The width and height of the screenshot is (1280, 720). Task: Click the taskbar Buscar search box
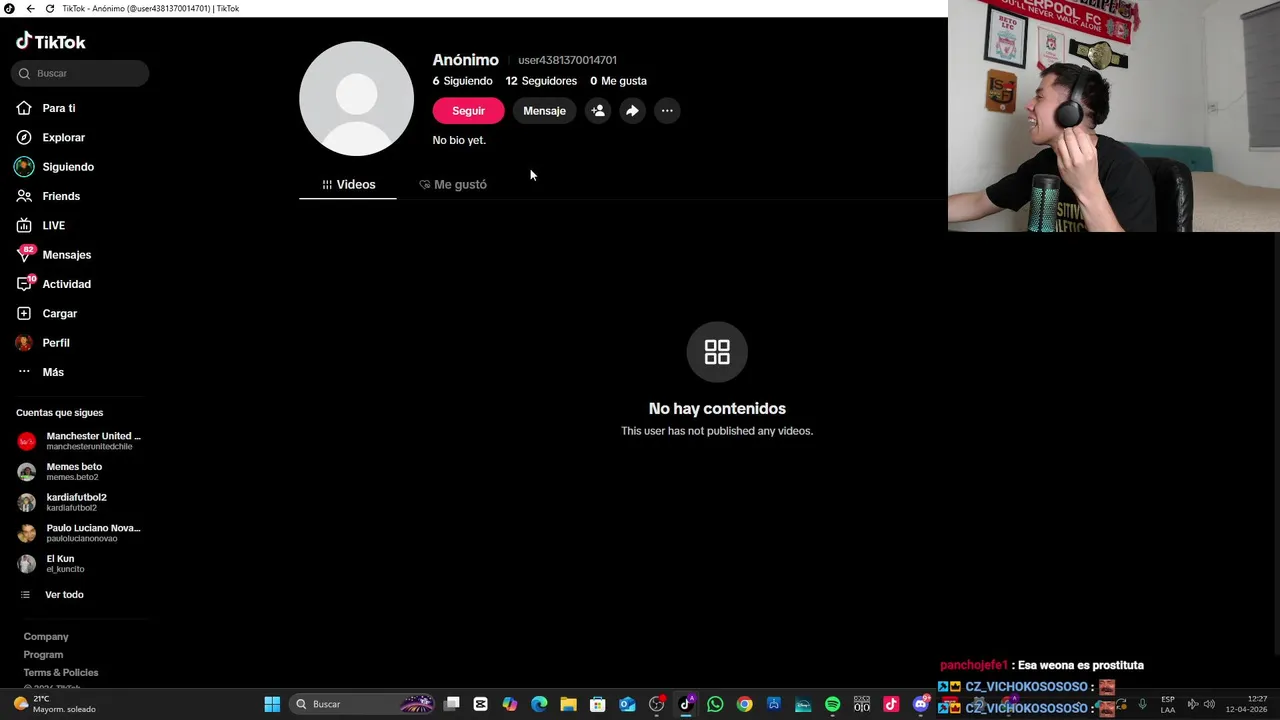click(x=364, y=704)
